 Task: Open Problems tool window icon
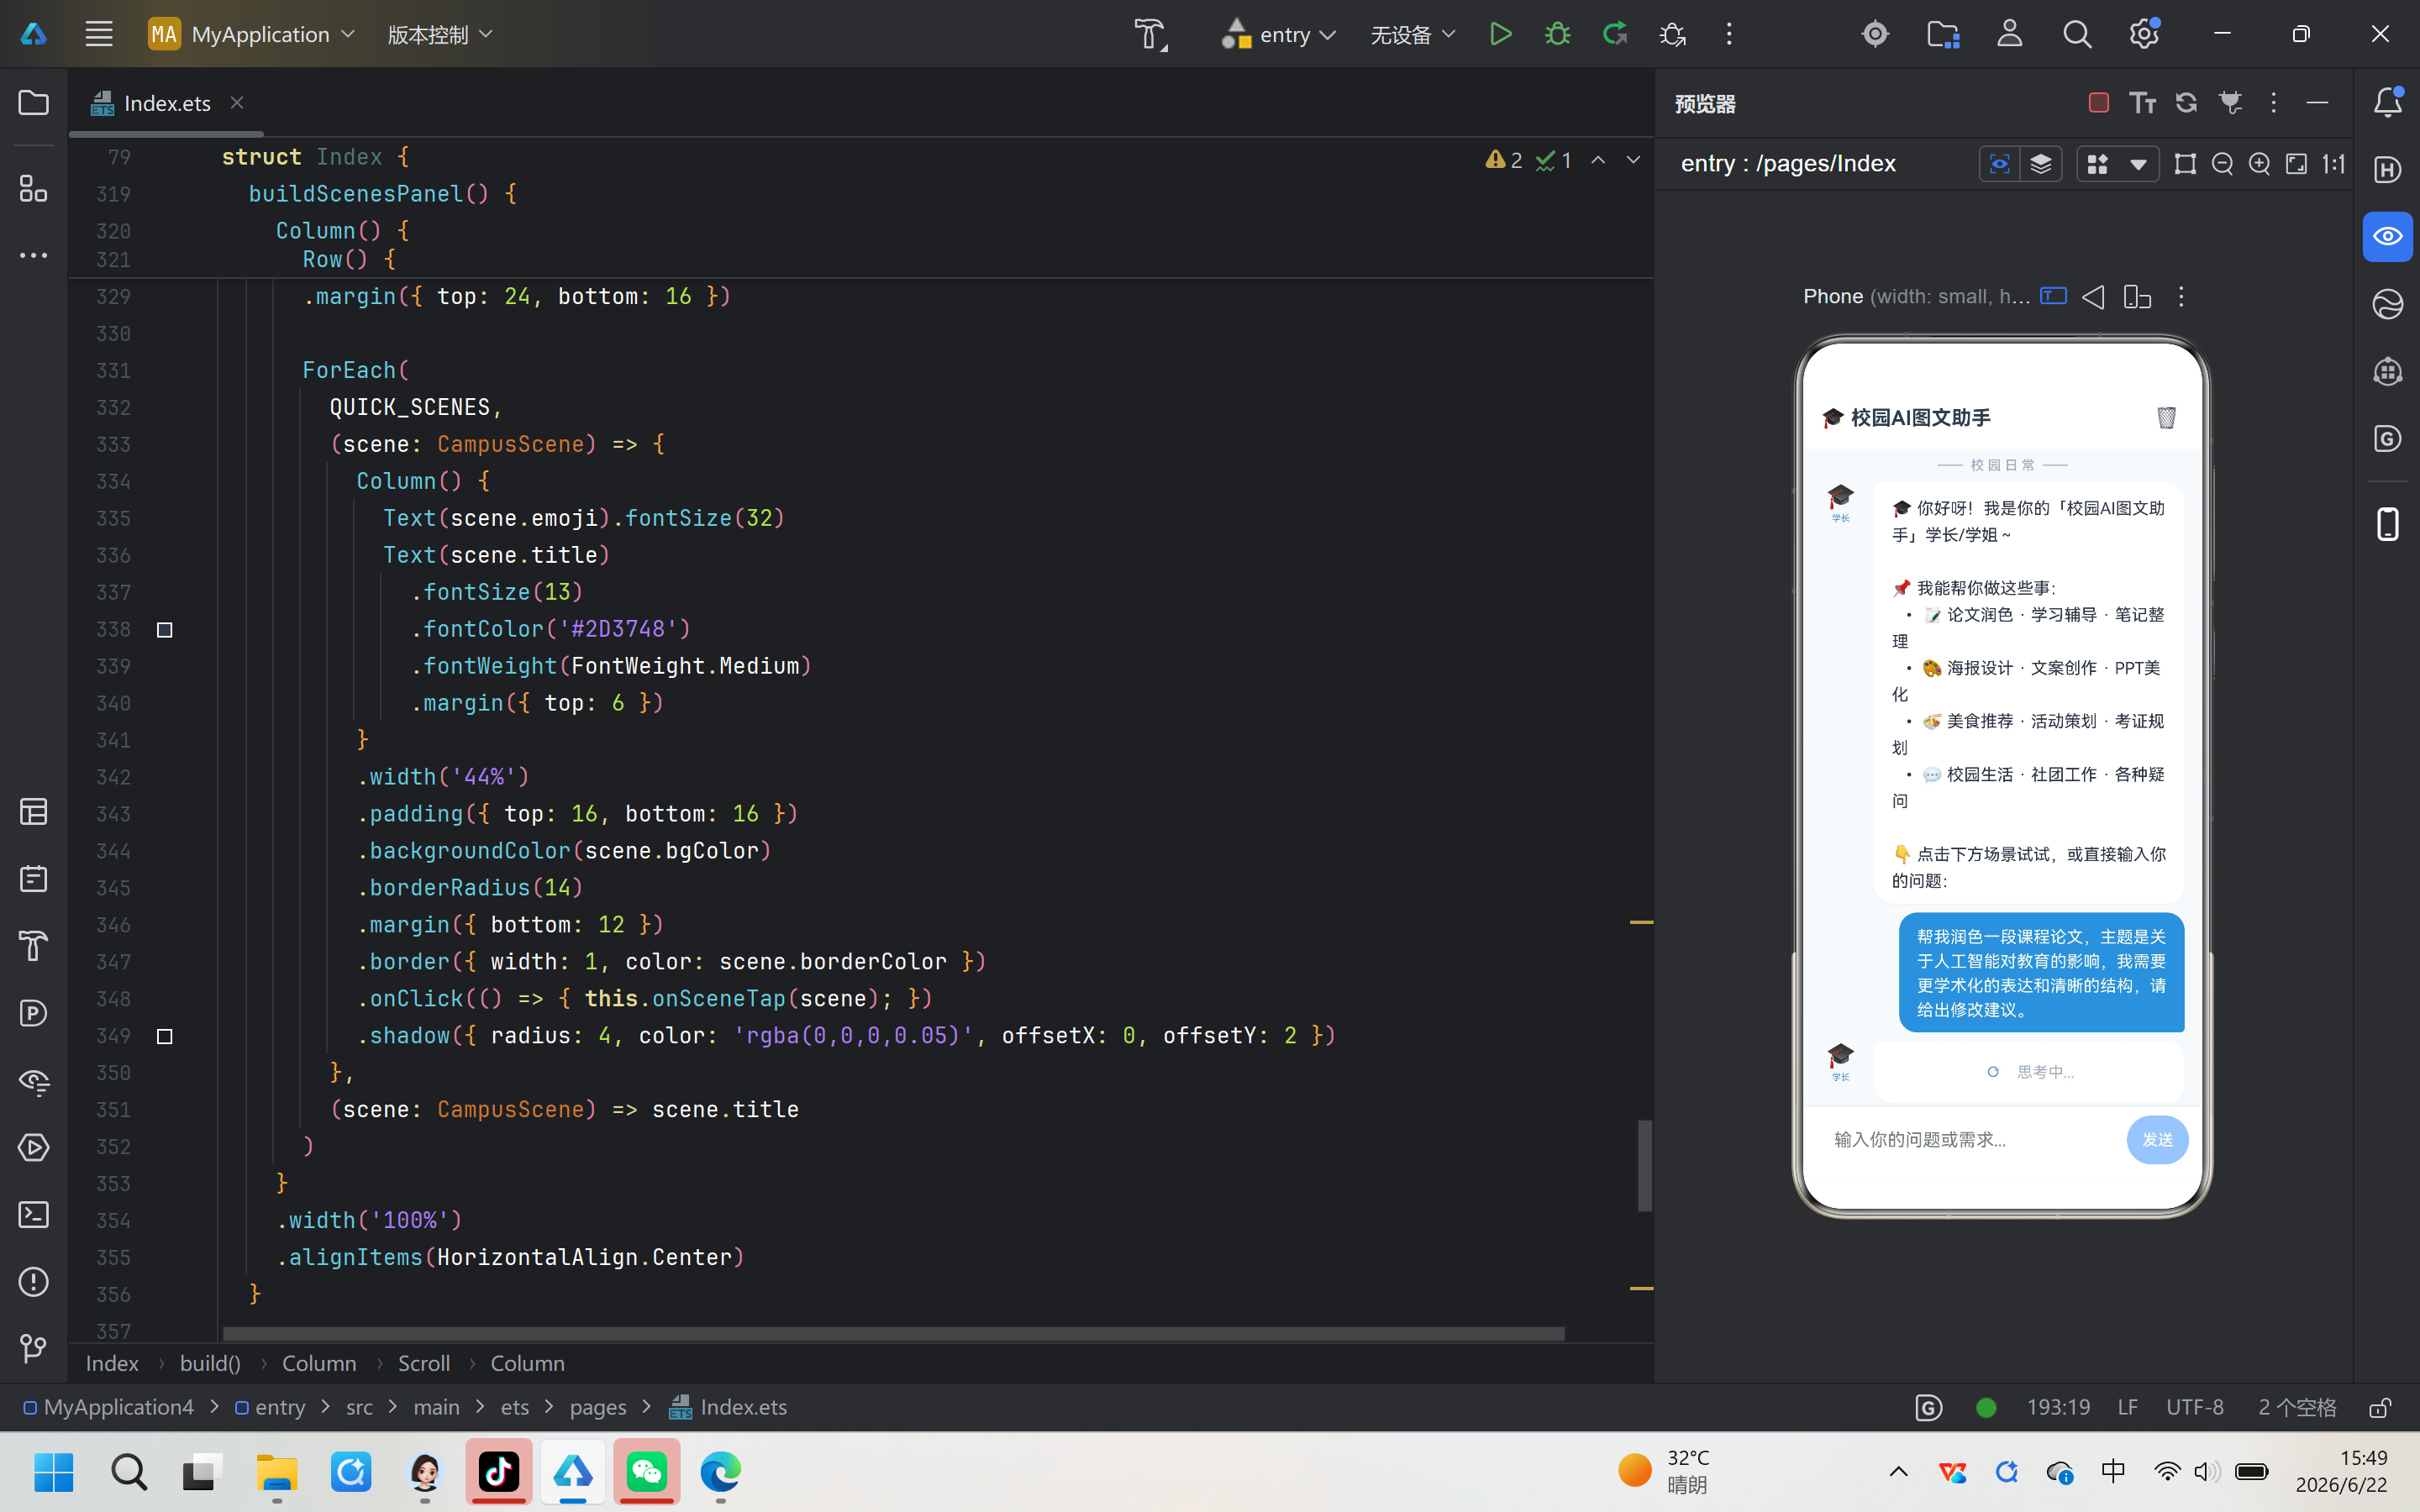(x=34, y=1282)
